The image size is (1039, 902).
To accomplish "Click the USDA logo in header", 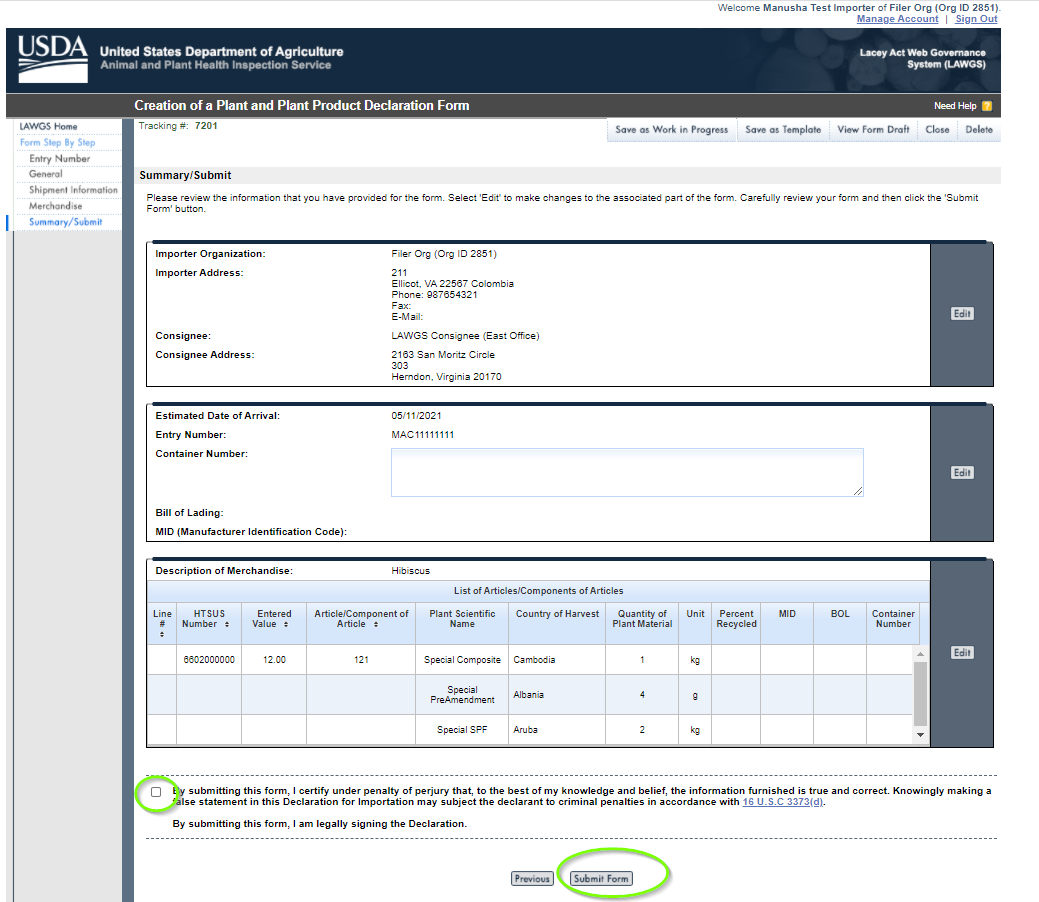I will [53, 57].
